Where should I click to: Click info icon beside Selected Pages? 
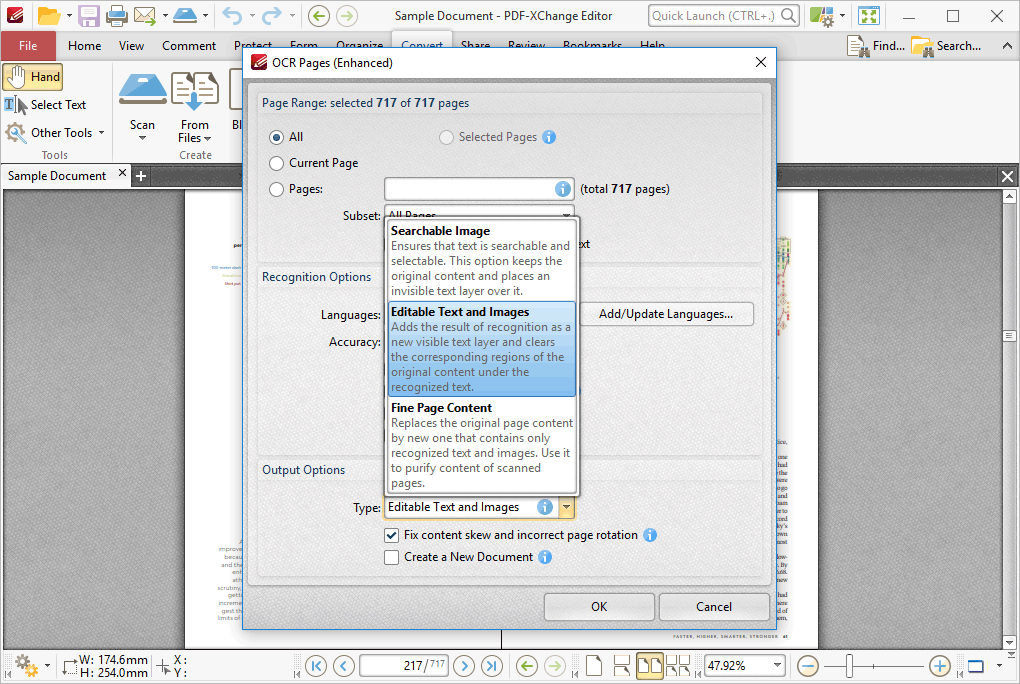coord(549,137)
